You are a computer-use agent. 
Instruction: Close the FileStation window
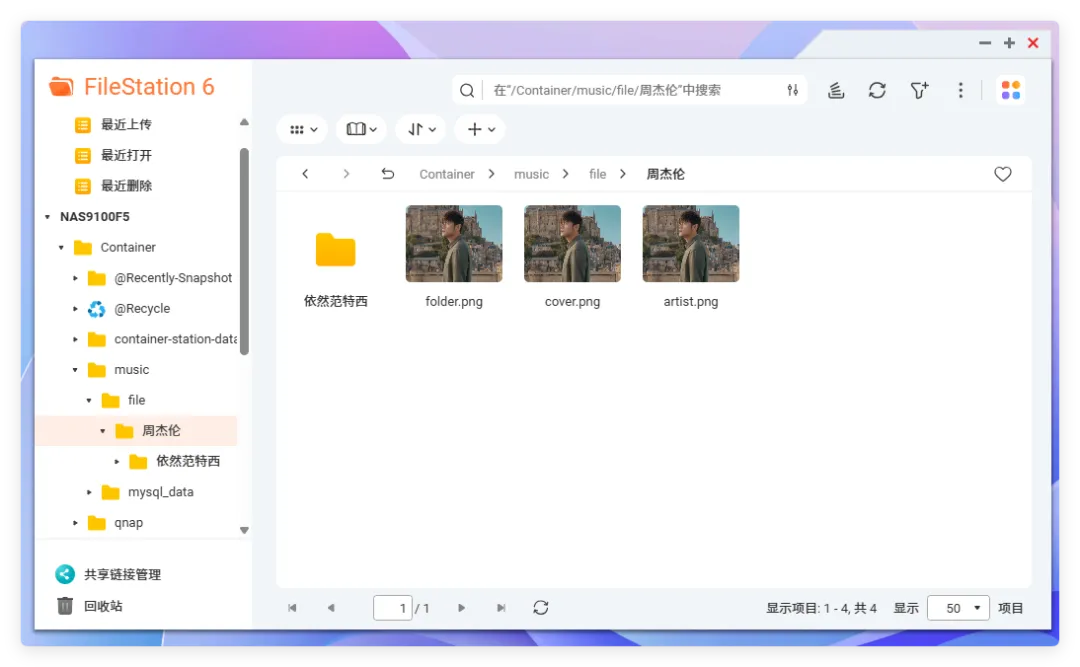click(1033, 43)
